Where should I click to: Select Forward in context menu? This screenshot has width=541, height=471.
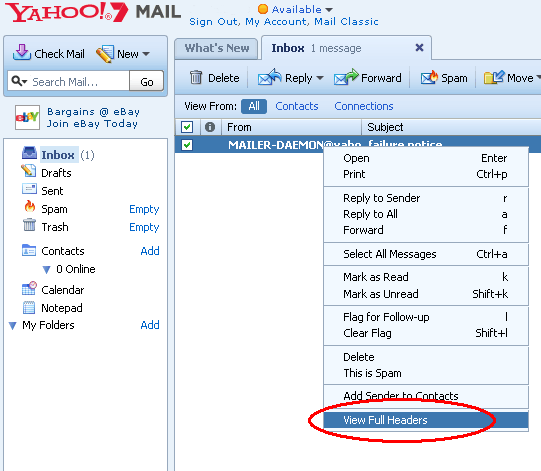426,230
